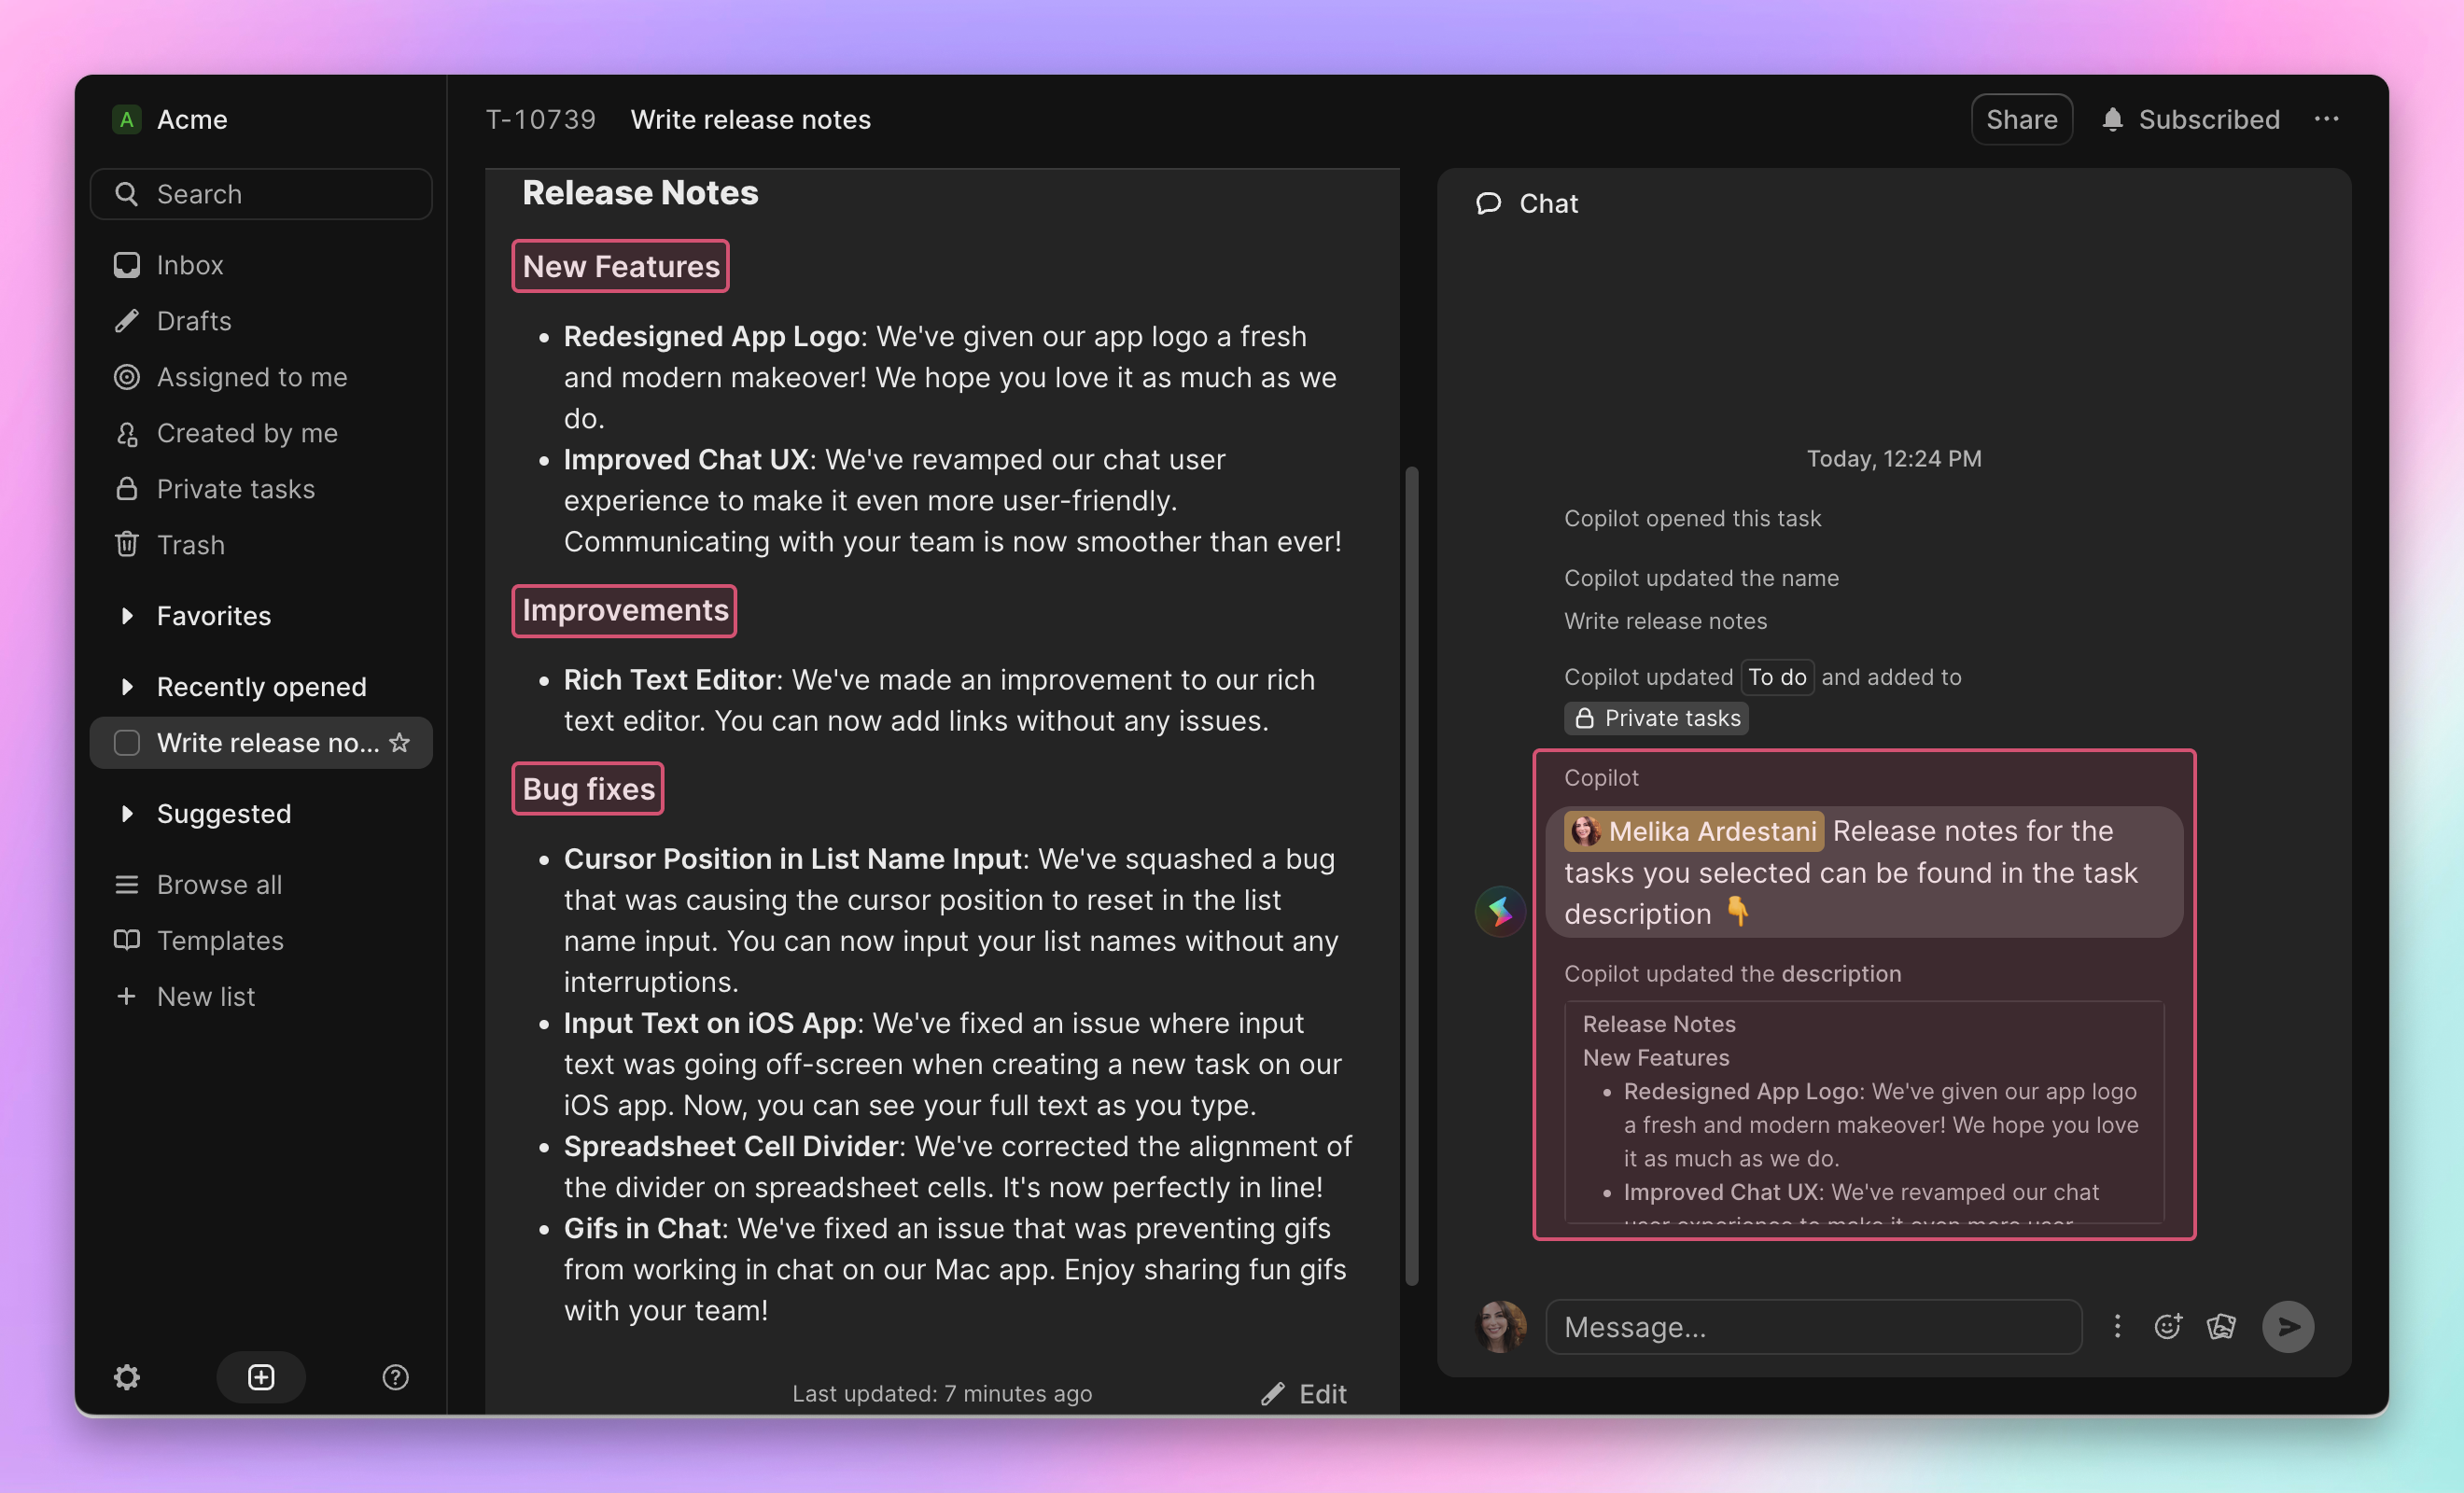The height and width of the screenshot is (1493, 2464).
Task: Click the Created by me person icon
Action: click(x=126, y=432)
